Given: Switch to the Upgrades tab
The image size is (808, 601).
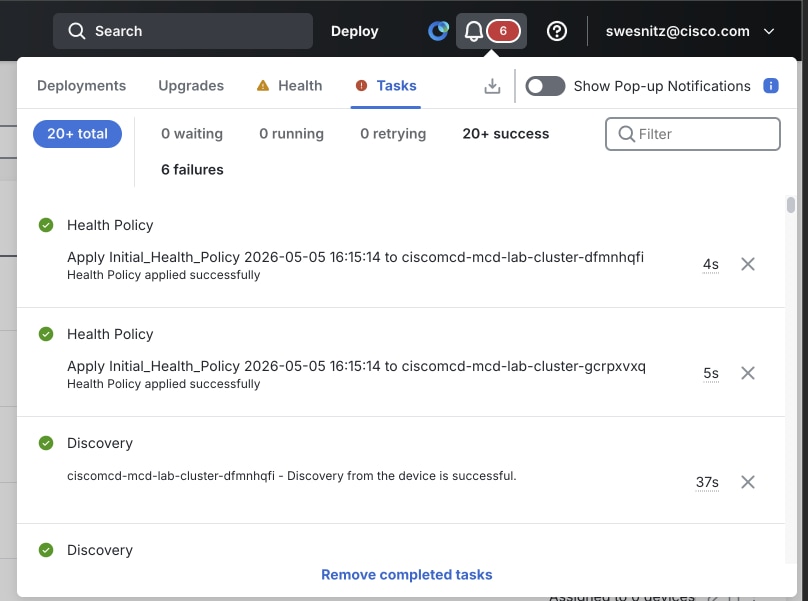Looking at the screenshot, I should tap(191, 86).
